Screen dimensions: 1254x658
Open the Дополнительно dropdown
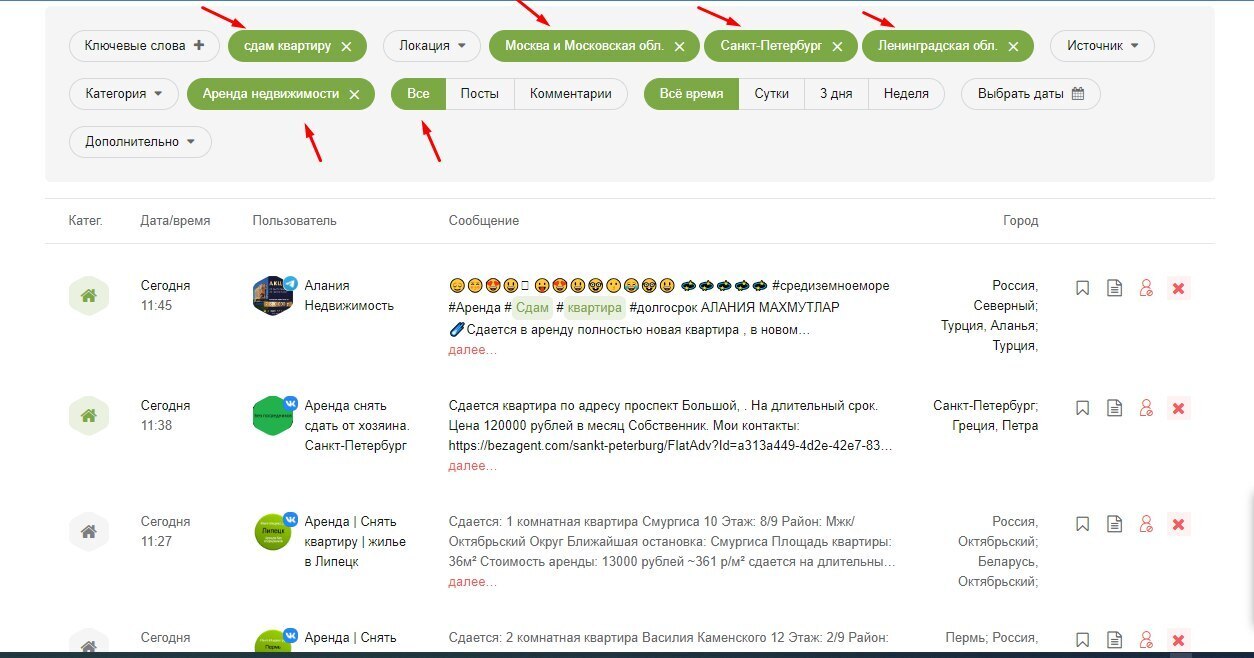pos(139,141)
